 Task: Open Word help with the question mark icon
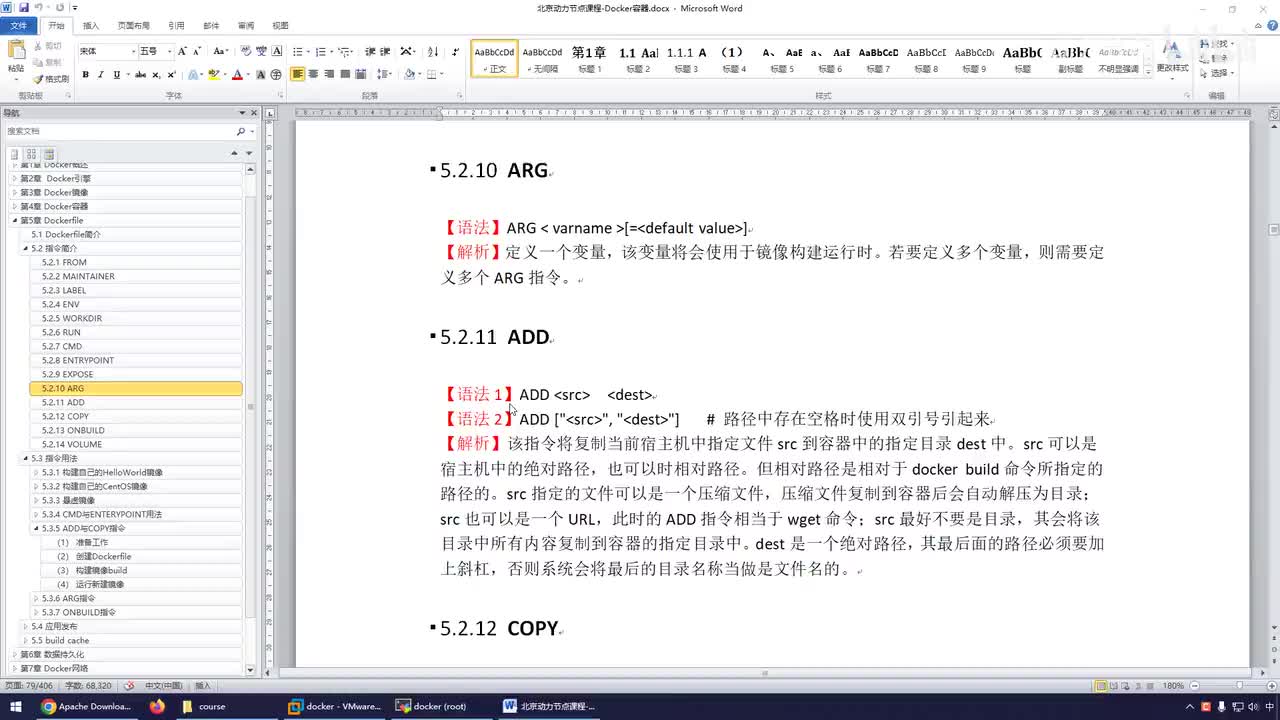tap(1271, 26)
